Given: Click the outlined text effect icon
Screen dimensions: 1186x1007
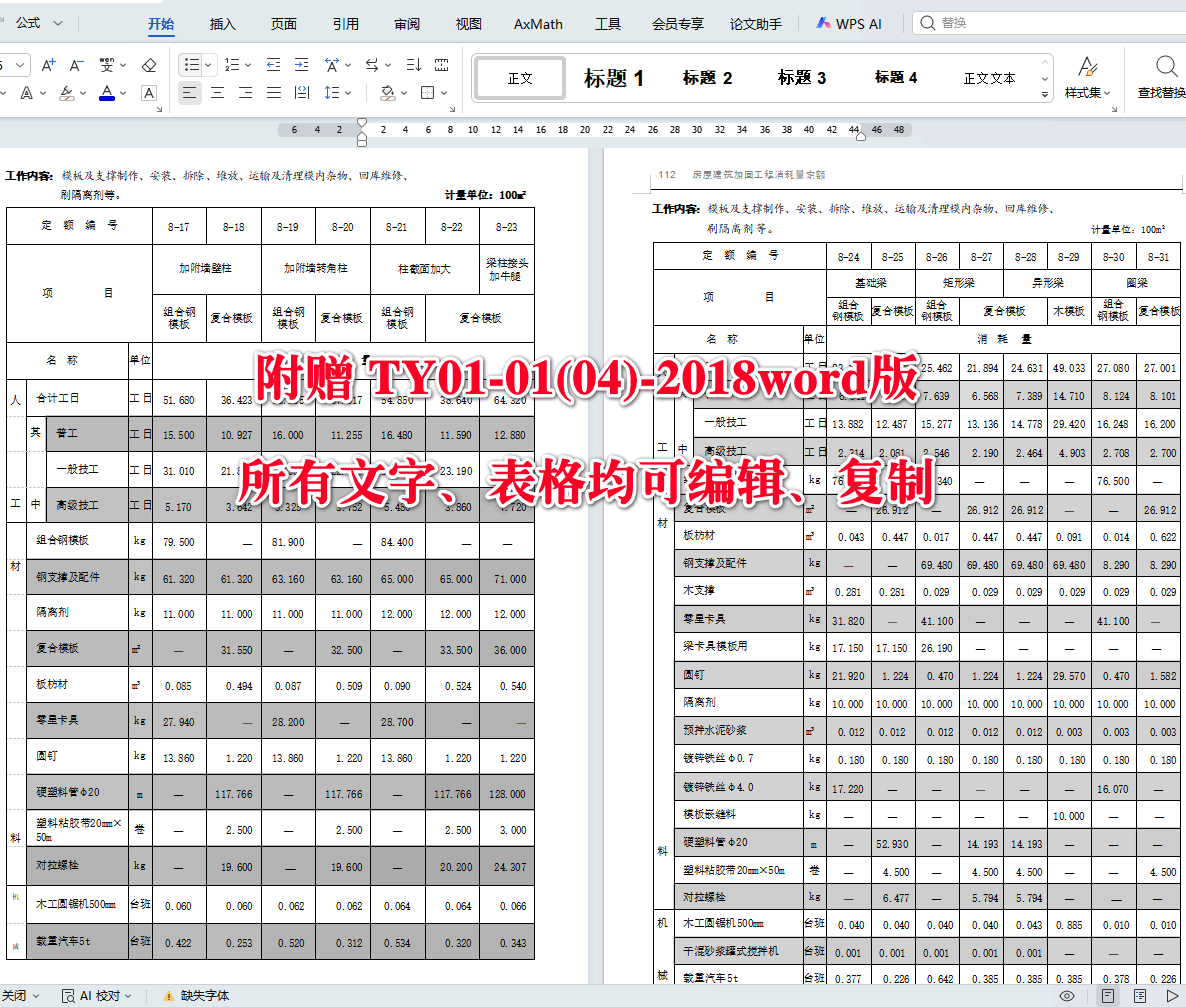Looking at the screenshot, I should tap(26, 93).
